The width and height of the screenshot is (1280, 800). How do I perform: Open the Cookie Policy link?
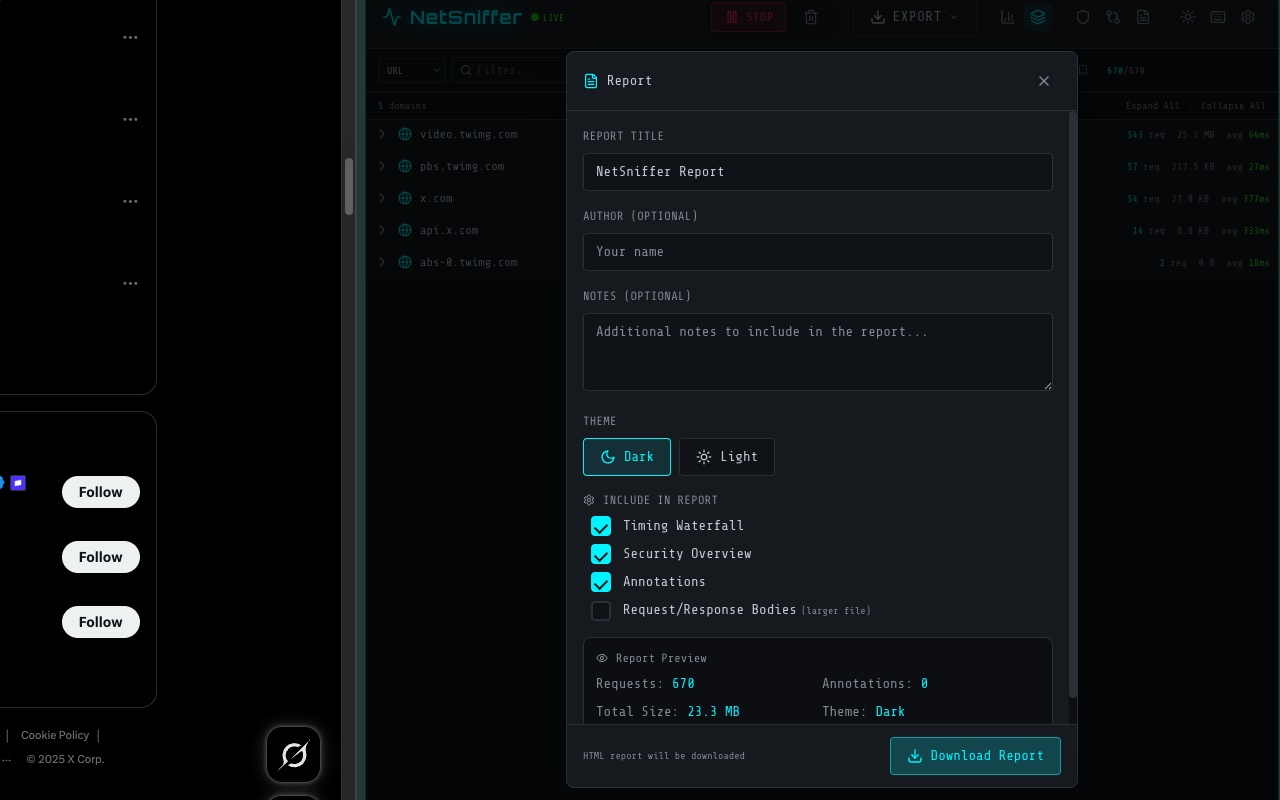(55, 735)
